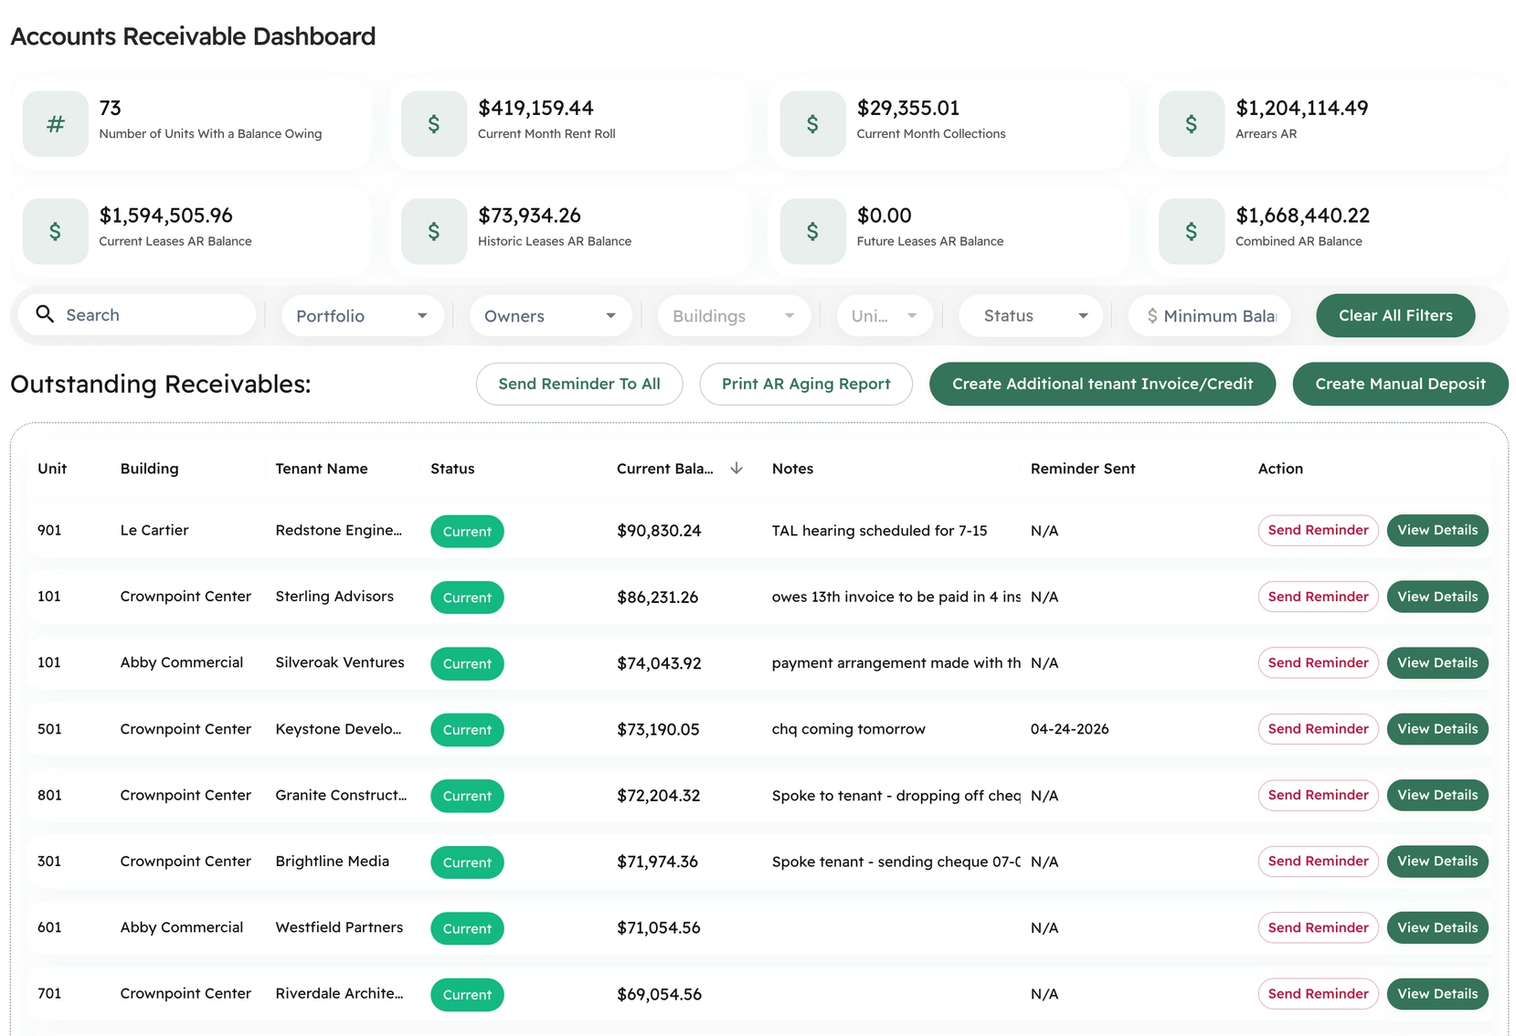Click the reminder date 04-24-2026

click(x=1069, y=729)
